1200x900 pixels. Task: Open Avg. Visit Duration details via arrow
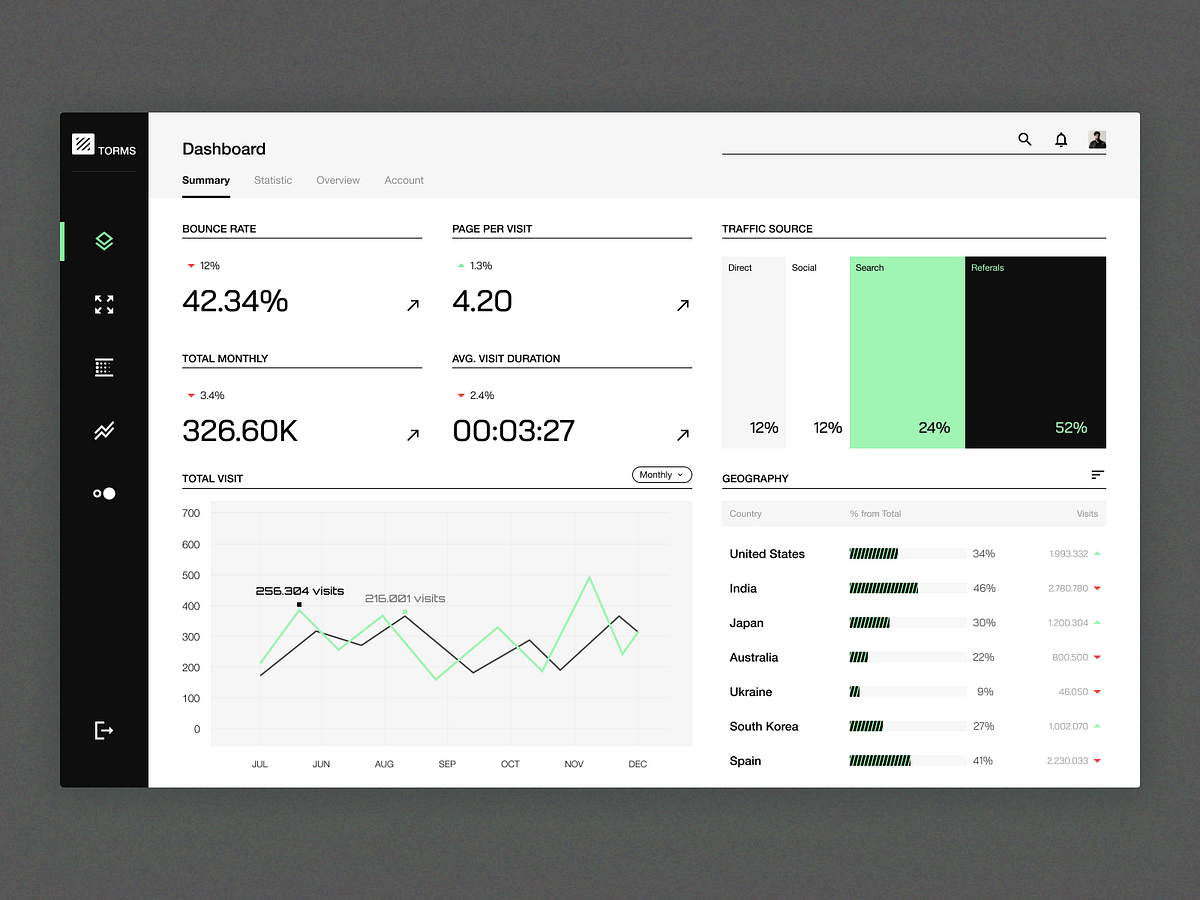click(x=682, y=435)
